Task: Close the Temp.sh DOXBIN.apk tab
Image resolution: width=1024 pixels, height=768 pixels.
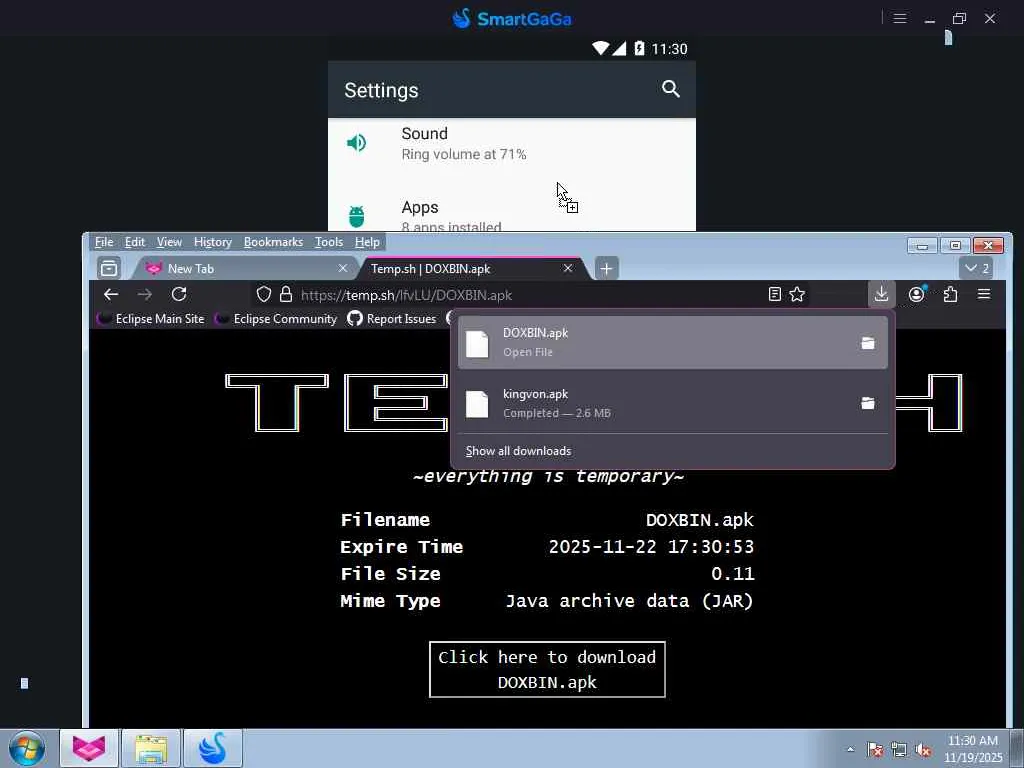Action: point(568,268)
